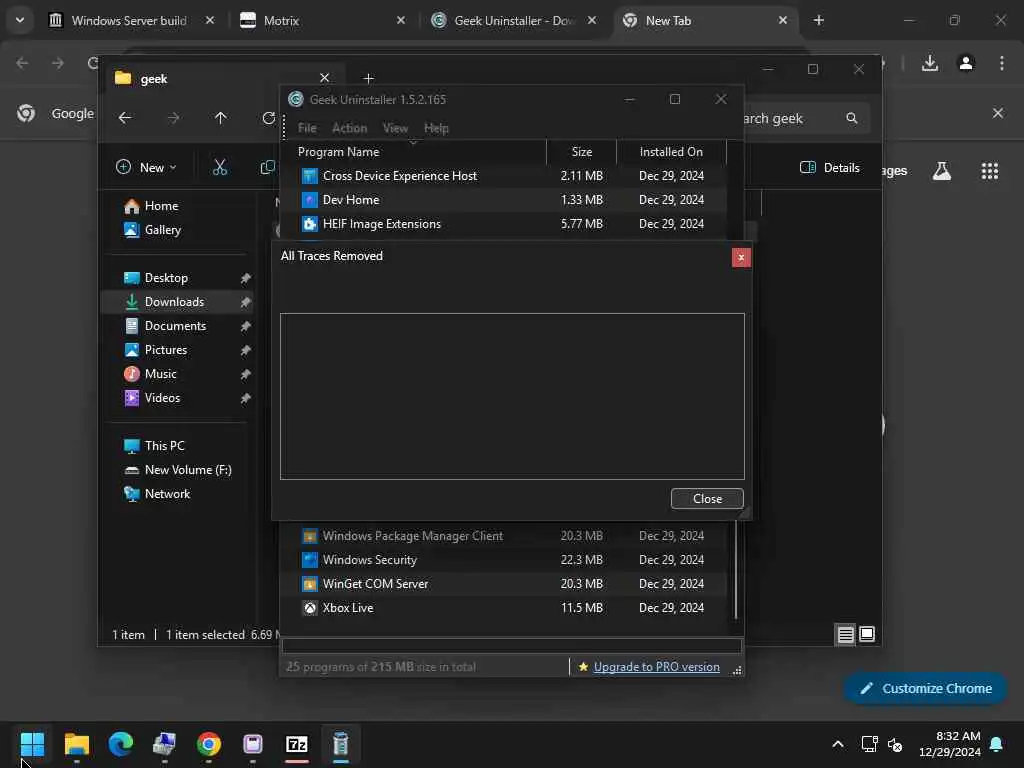Switch File Explorer to details list view

click(845, 634)
